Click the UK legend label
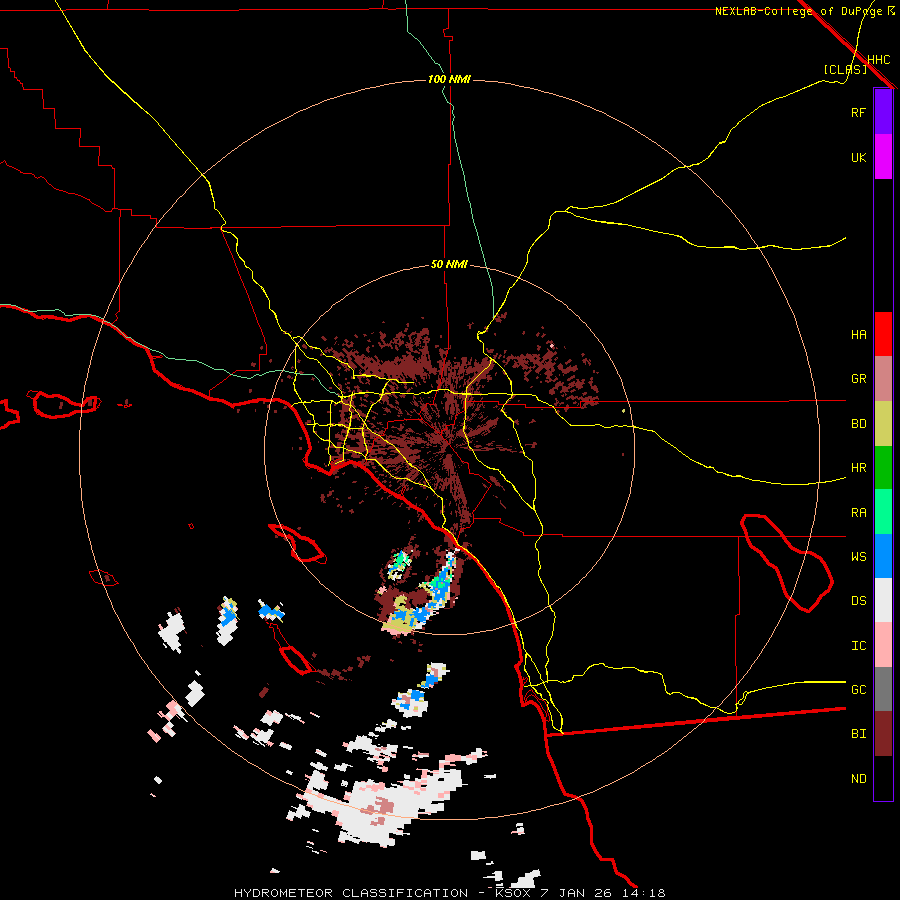The image size is (900, 900). (x=858, y=157)
